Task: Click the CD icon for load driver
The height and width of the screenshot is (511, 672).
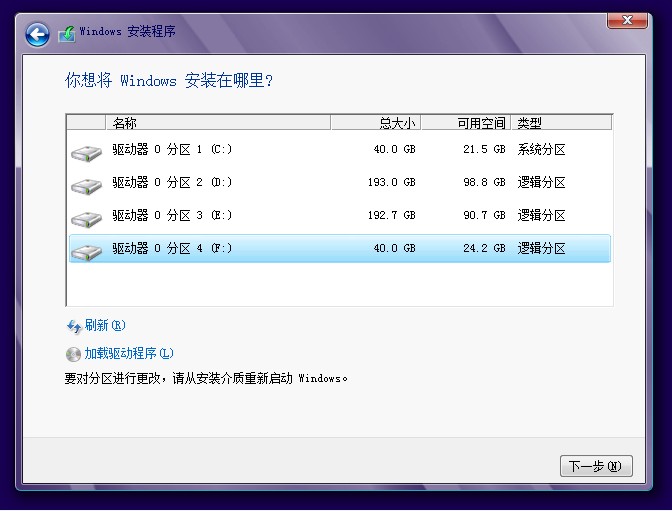Action: pyautogui.click(x=73, y=355)
